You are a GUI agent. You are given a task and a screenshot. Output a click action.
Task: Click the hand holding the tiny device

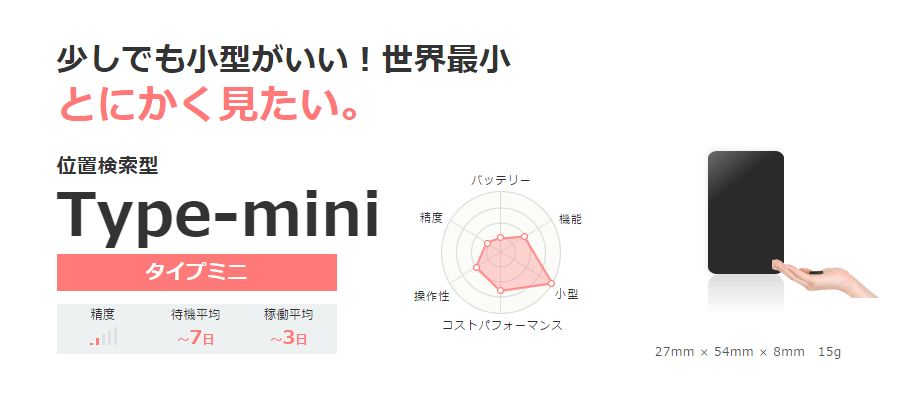click(825, 278)
